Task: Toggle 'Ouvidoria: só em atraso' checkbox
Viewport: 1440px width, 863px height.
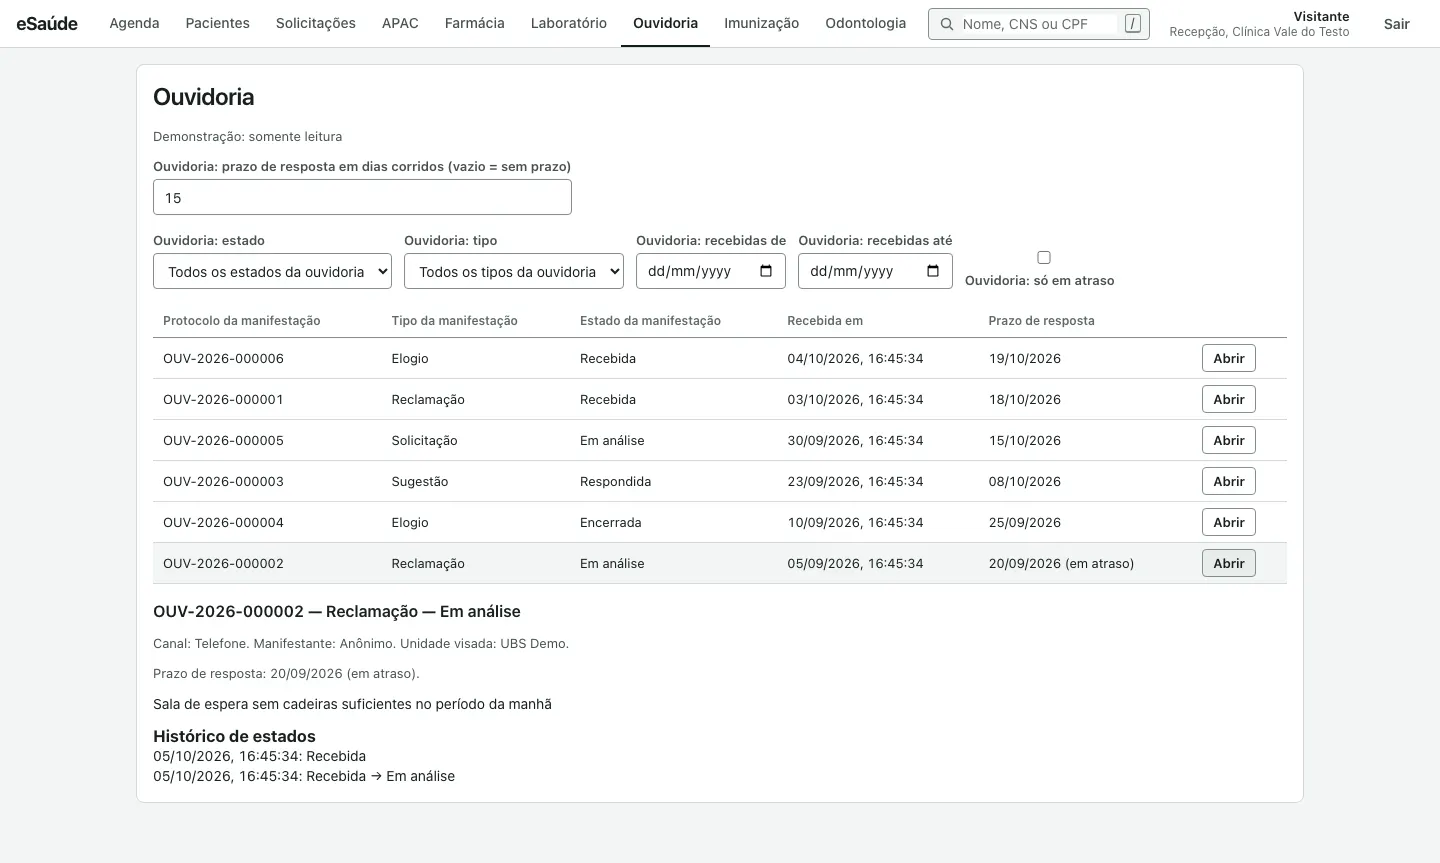Action: pos(1044,257)
